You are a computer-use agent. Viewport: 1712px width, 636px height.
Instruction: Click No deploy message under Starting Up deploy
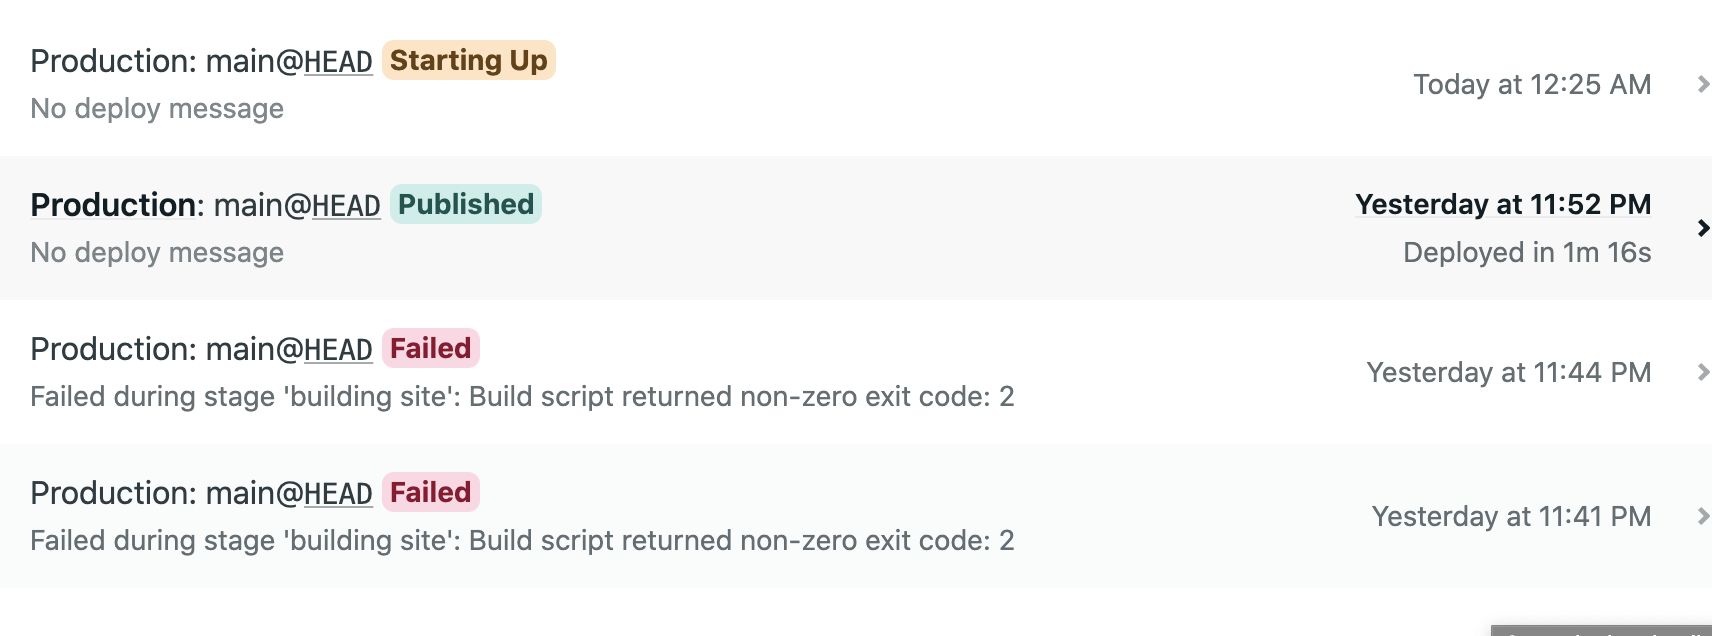(x=157, y=109)
